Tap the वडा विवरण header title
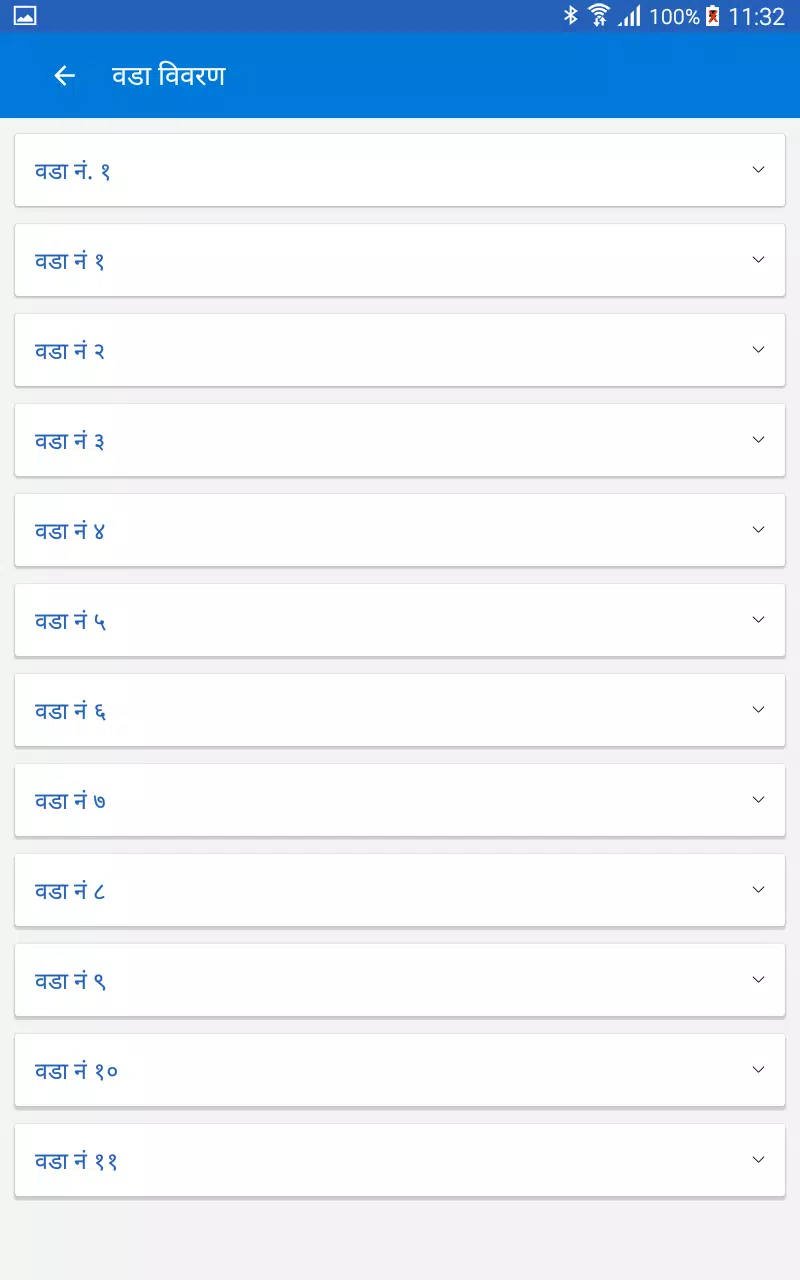800x1280 pixels. [168, 76]
